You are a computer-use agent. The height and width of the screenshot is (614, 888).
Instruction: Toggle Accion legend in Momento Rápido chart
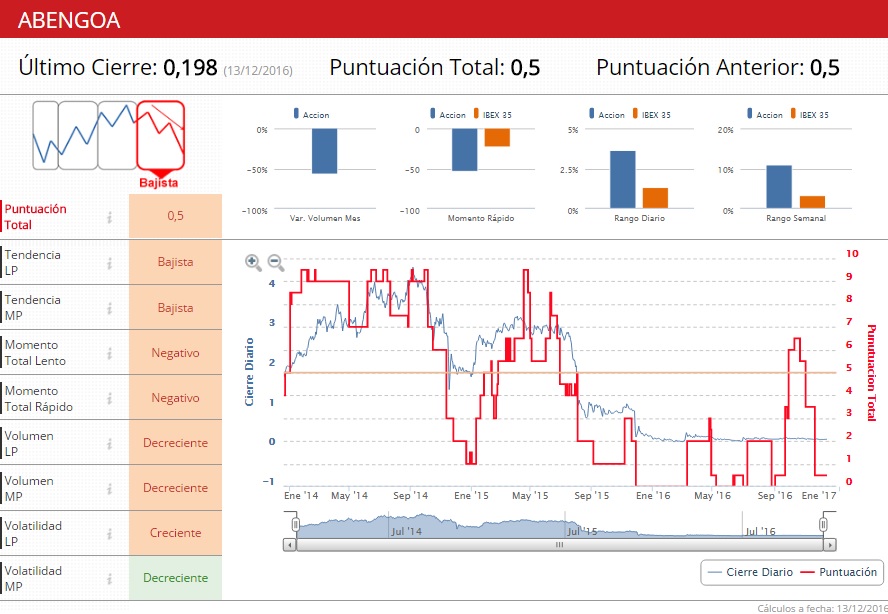(448, 114)
